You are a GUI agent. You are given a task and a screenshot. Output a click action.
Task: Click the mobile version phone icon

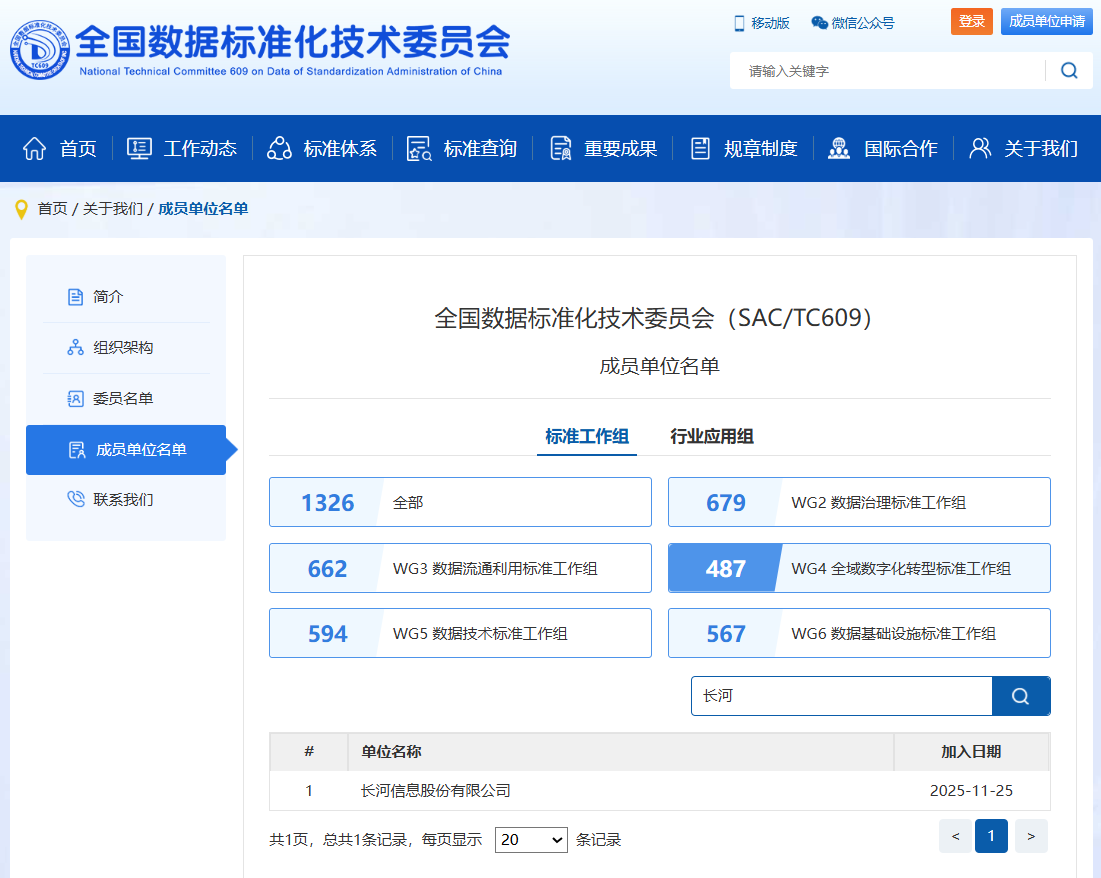740,23
